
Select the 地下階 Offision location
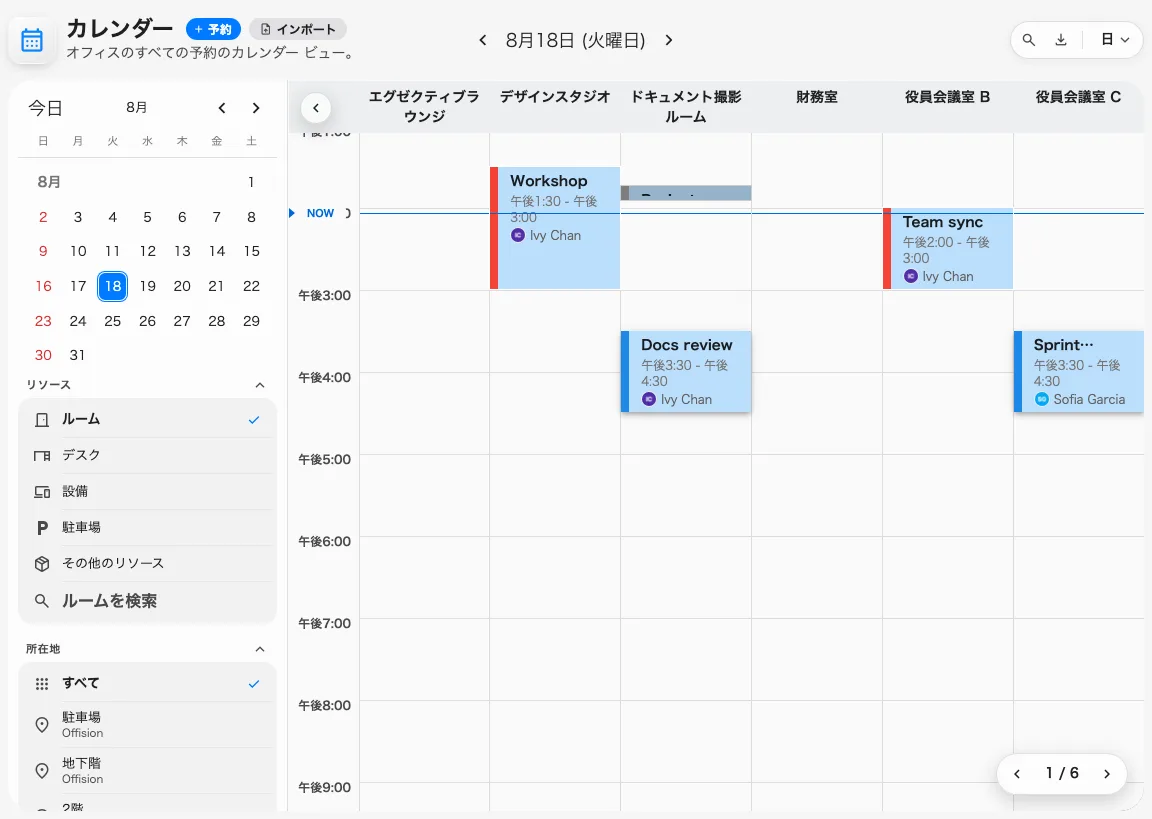(147, 771)
